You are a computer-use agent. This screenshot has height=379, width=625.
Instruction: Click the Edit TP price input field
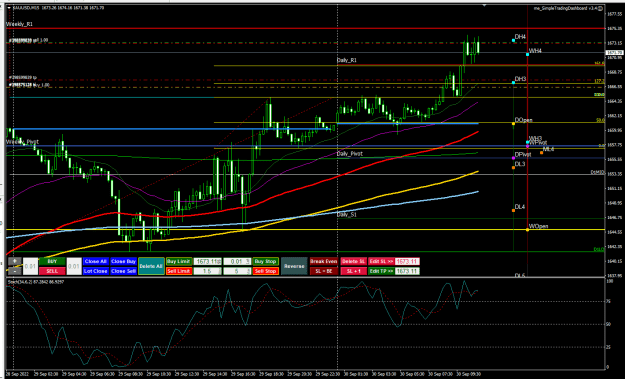[x=407, y=271]
